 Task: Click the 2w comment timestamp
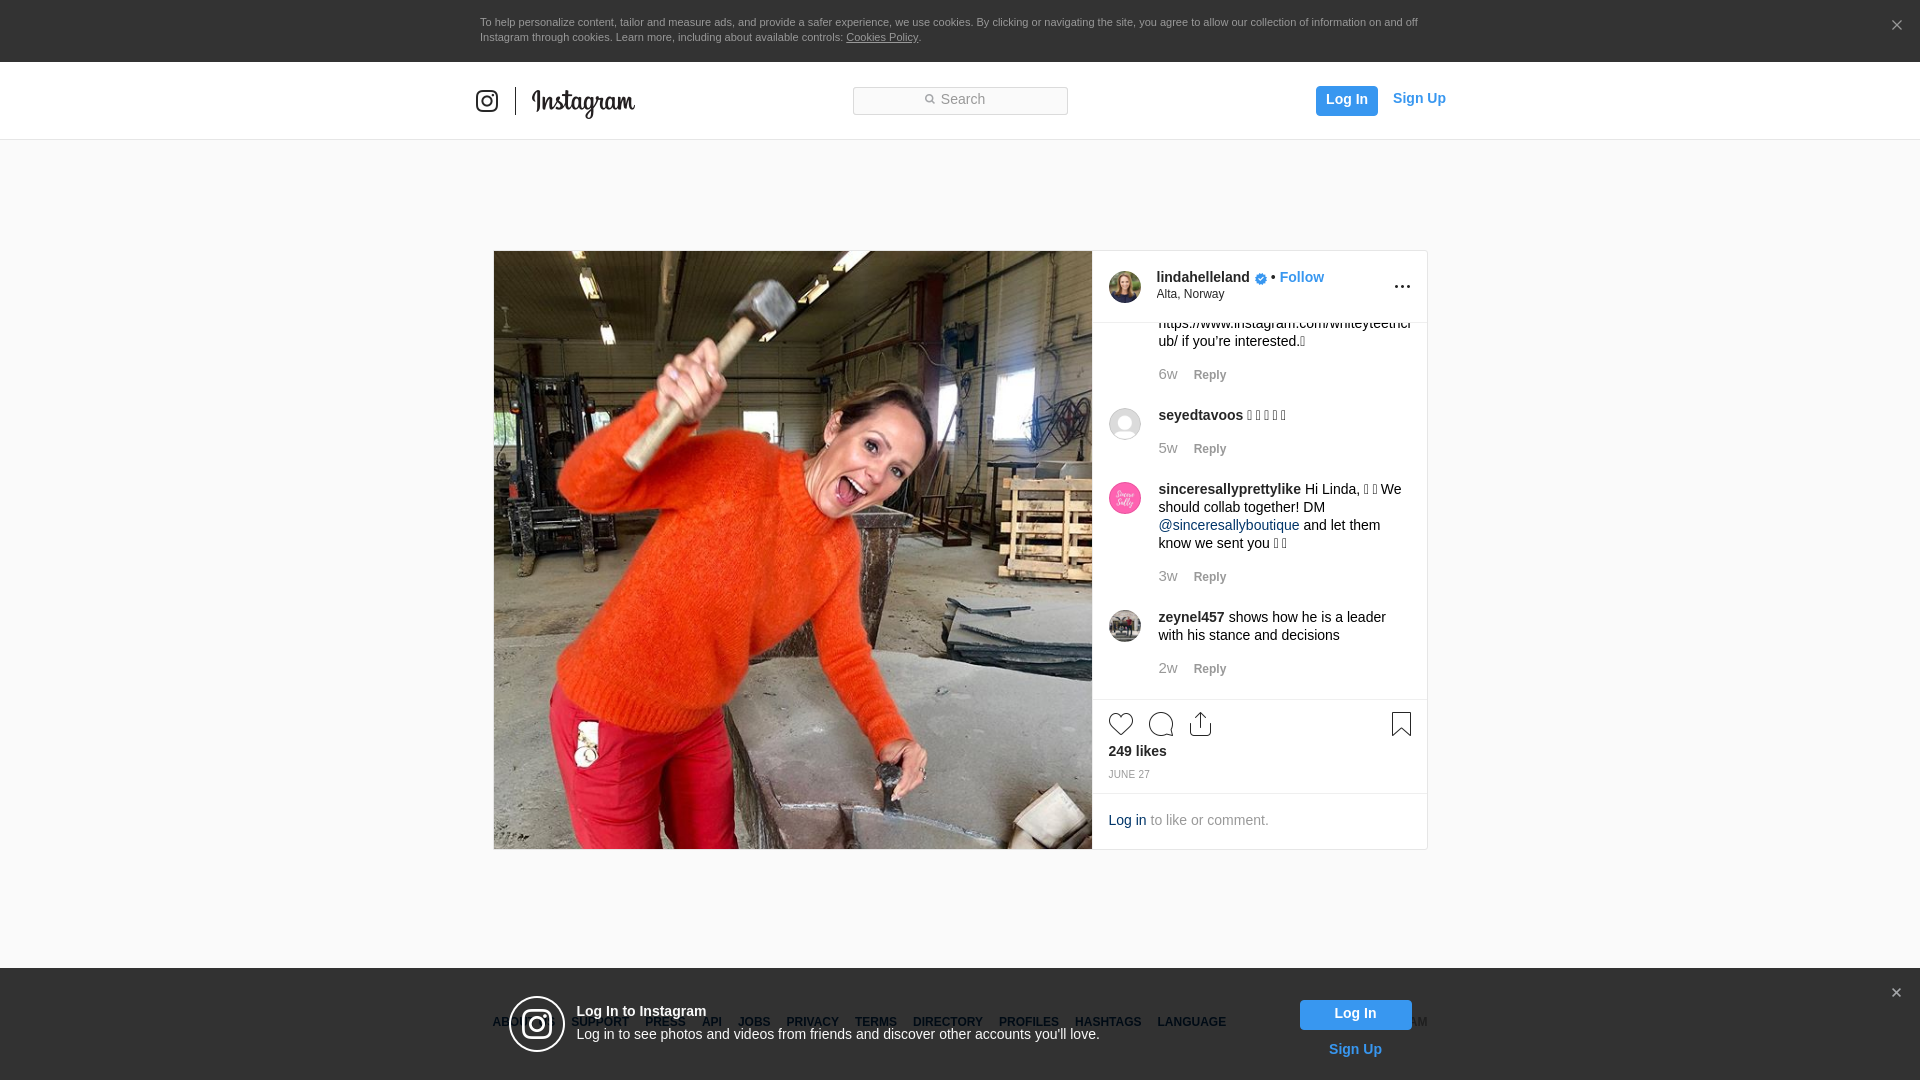click(1168, 668)
